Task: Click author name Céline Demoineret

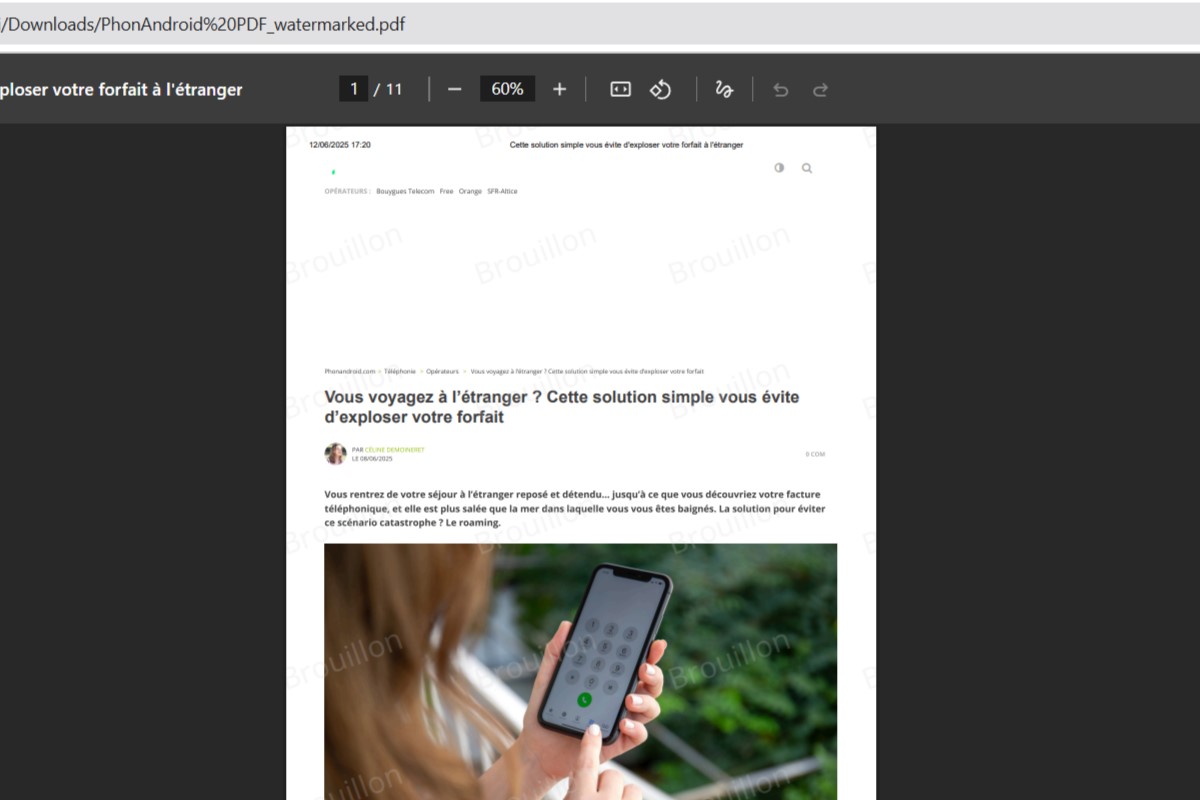Action: (x=394, y=450)
